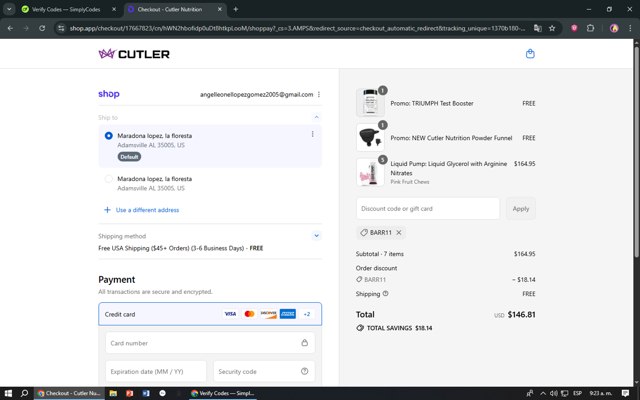The width and height of the screenshot is (640, 400).
Task: Click the Security code field
Action: click(x=264, y=371)
